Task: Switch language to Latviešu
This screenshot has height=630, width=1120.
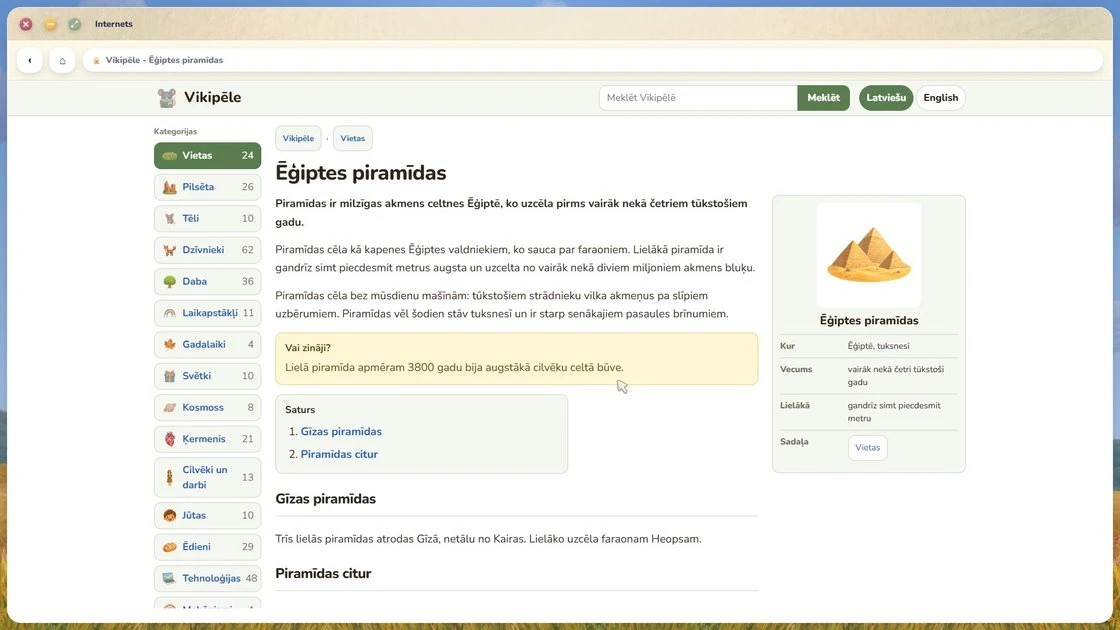Action: 886,98
